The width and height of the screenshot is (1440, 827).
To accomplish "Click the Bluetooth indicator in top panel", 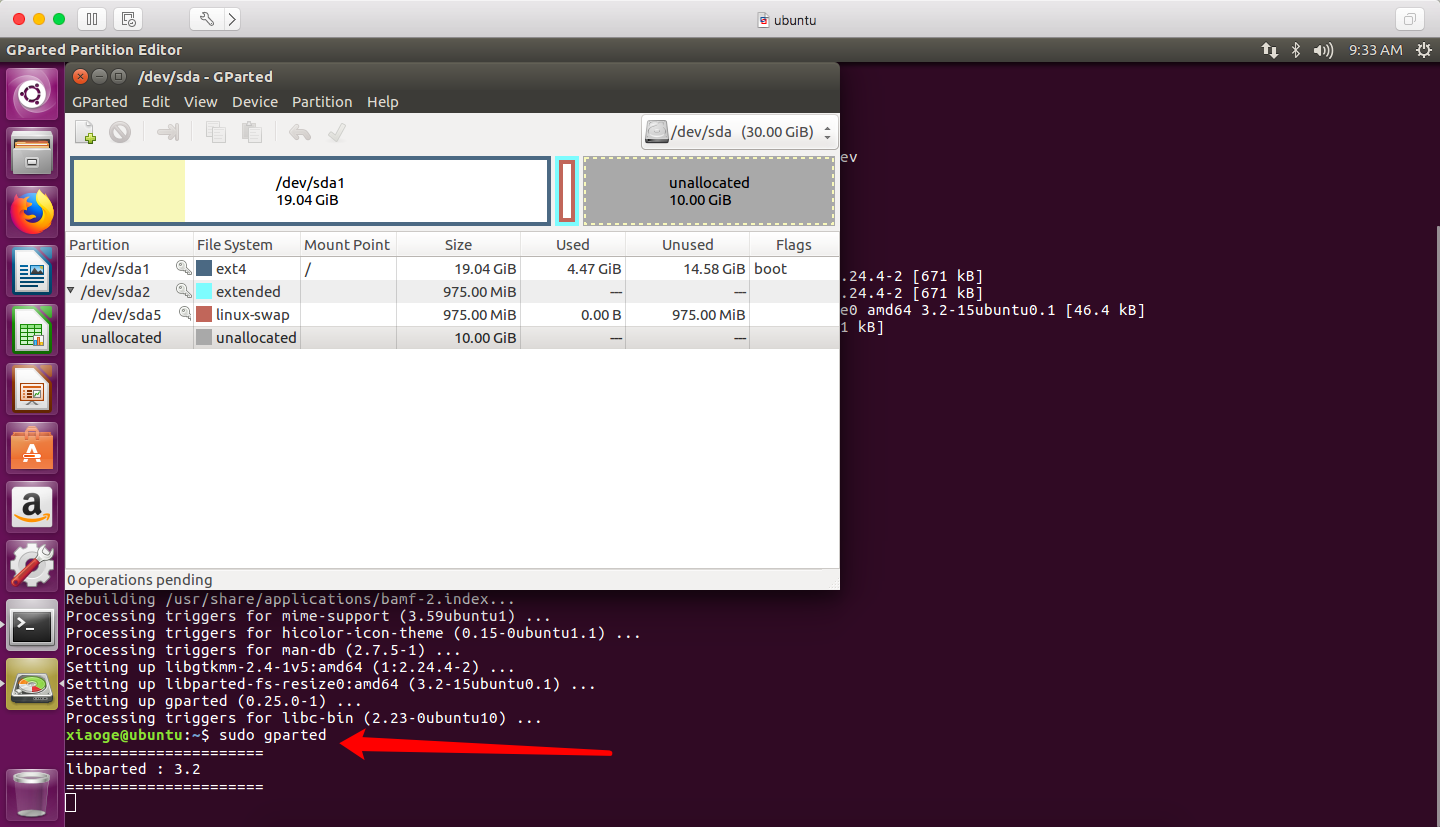I will (1296, 50).
